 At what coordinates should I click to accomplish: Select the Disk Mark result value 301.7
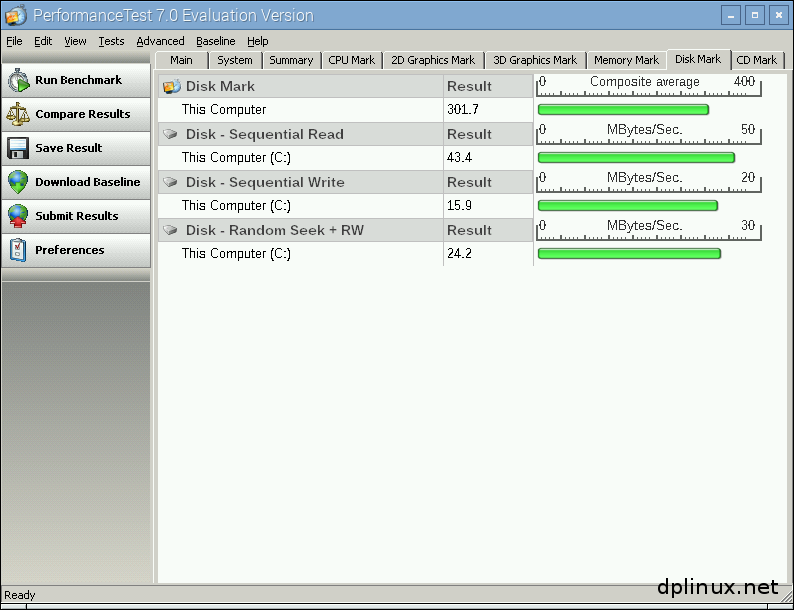pos(463,109)
